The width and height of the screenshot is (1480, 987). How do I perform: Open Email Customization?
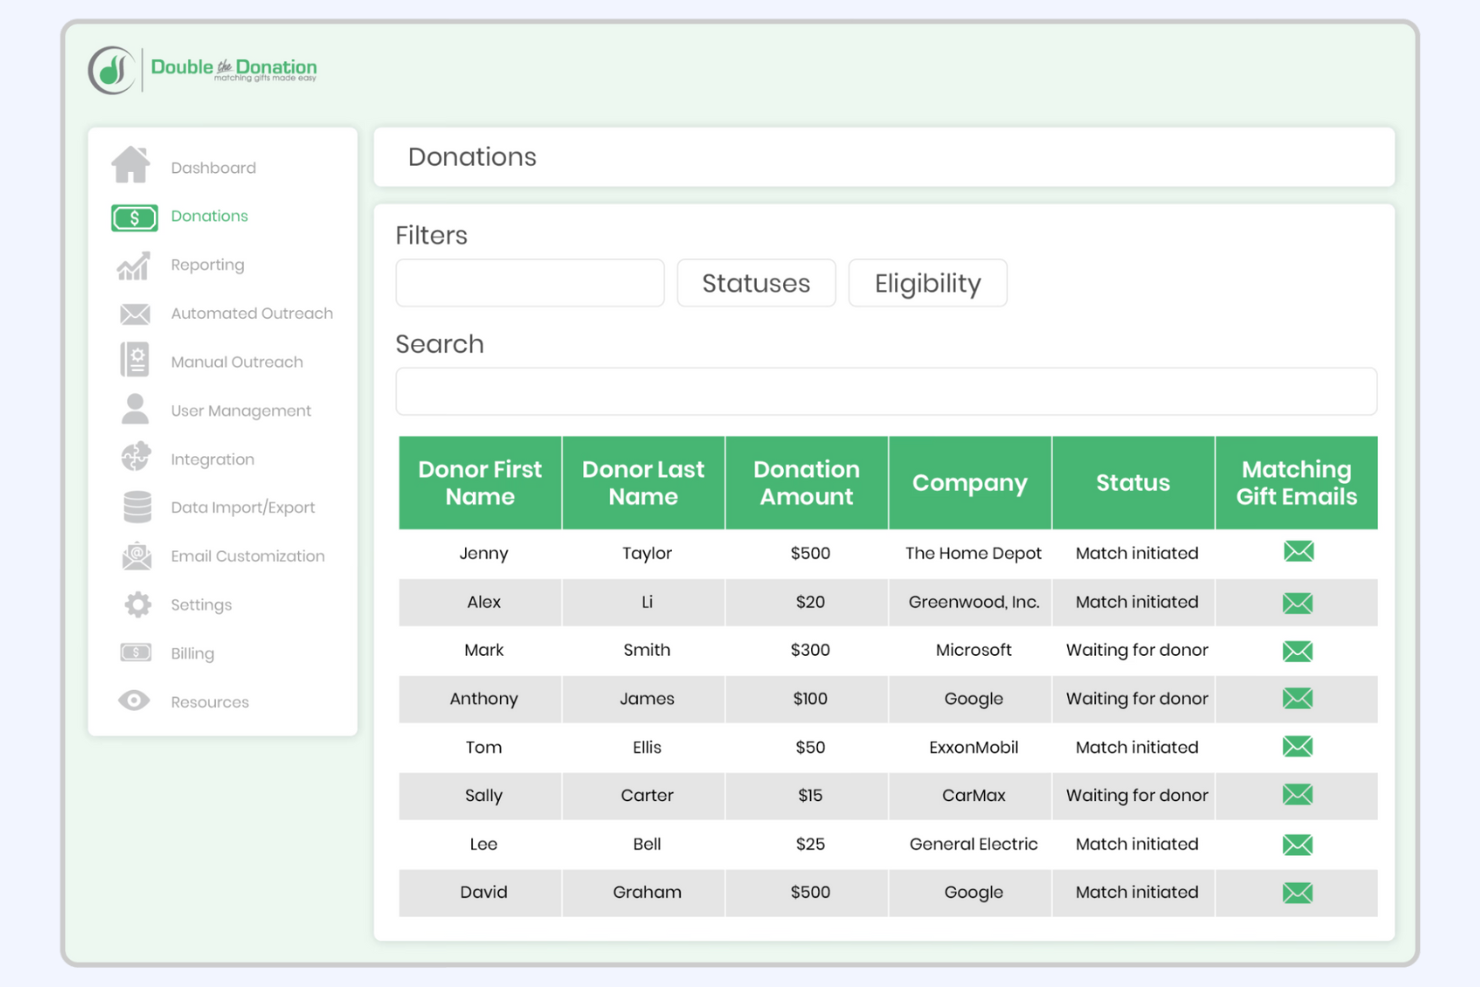click(x=248, y=556)
